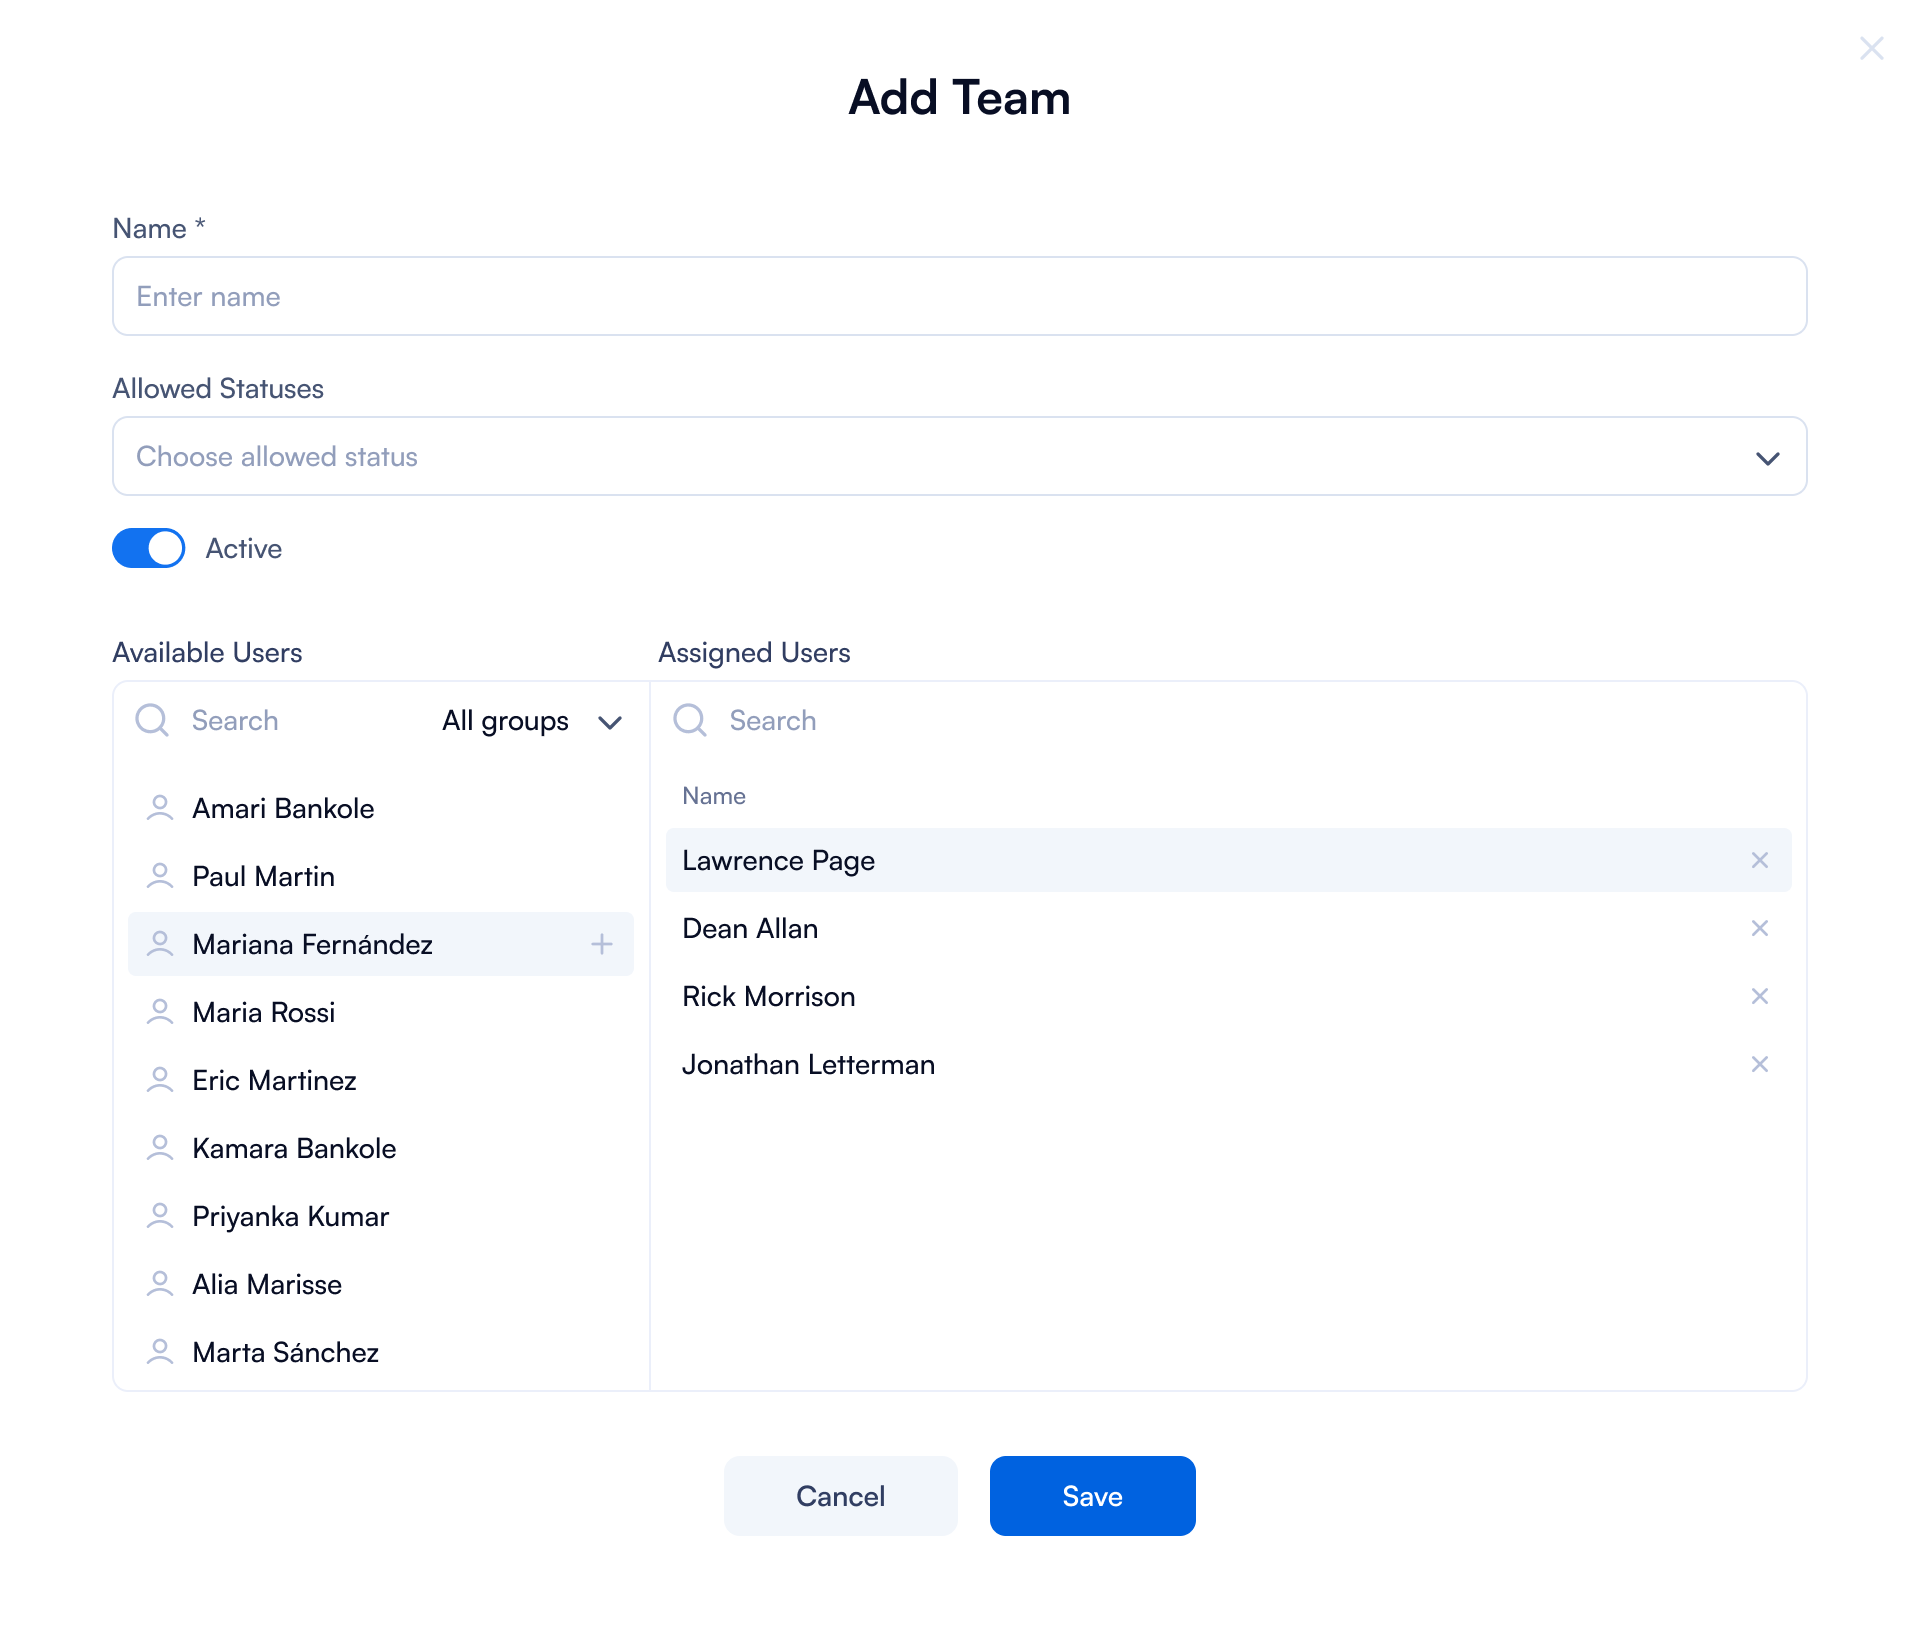The height and width of the screenshot is (1632, 1920).
Task: Click the Allowed Statuses chevron arrow
Action: [1768, 458]
